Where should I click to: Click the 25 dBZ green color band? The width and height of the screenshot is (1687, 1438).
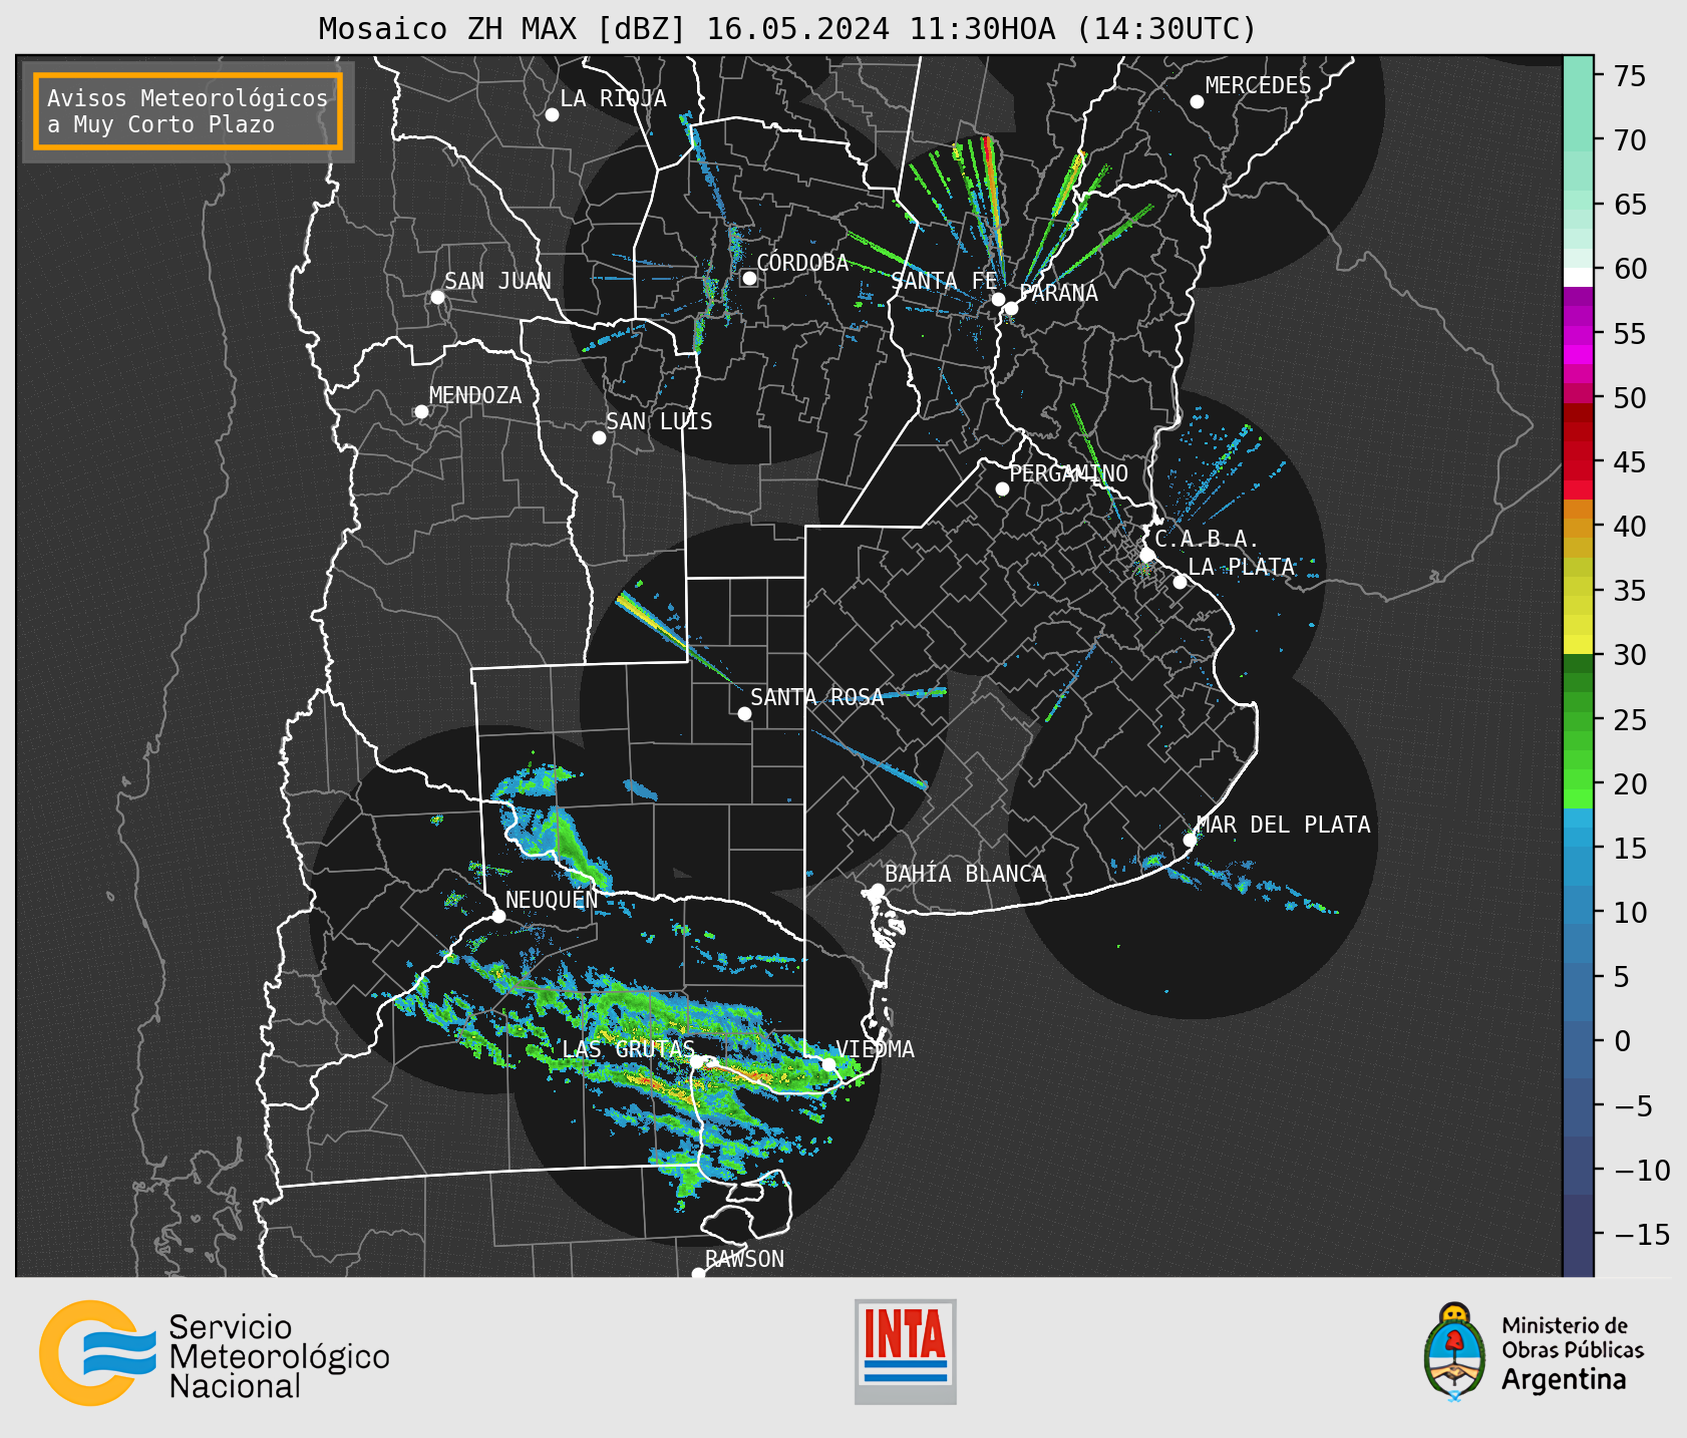tap(1578, 720)
